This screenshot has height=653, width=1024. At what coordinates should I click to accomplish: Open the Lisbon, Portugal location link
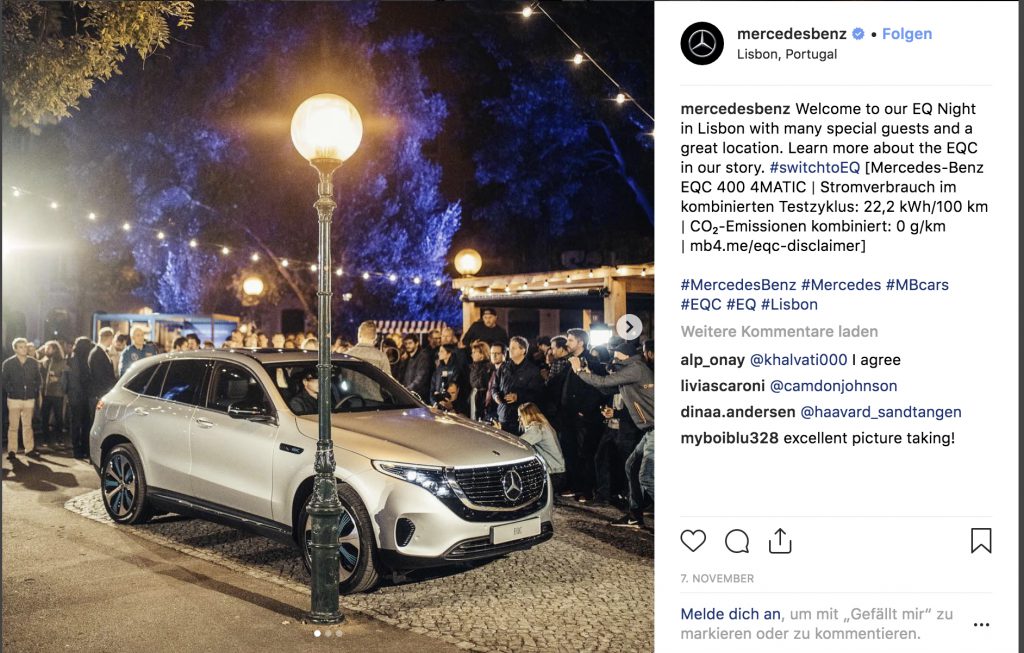[x=786, y=54]
